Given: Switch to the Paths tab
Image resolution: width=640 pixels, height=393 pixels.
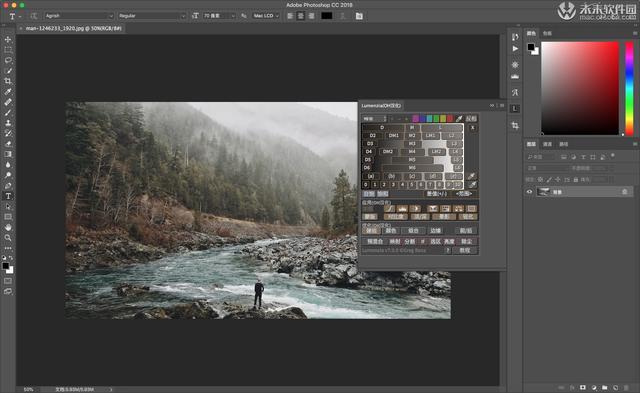Looking at the screenshot, I should point(564,144).
